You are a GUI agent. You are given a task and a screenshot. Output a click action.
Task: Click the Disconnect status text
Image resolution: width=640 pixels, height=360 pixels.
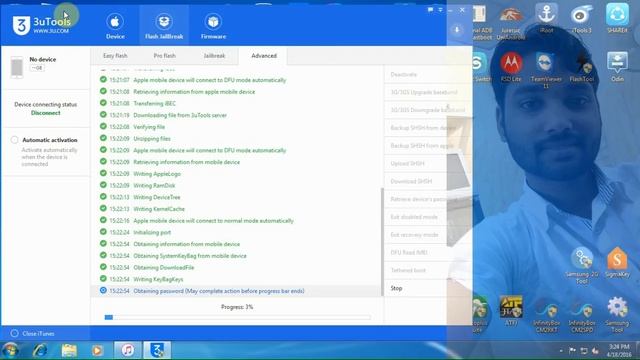46,113
